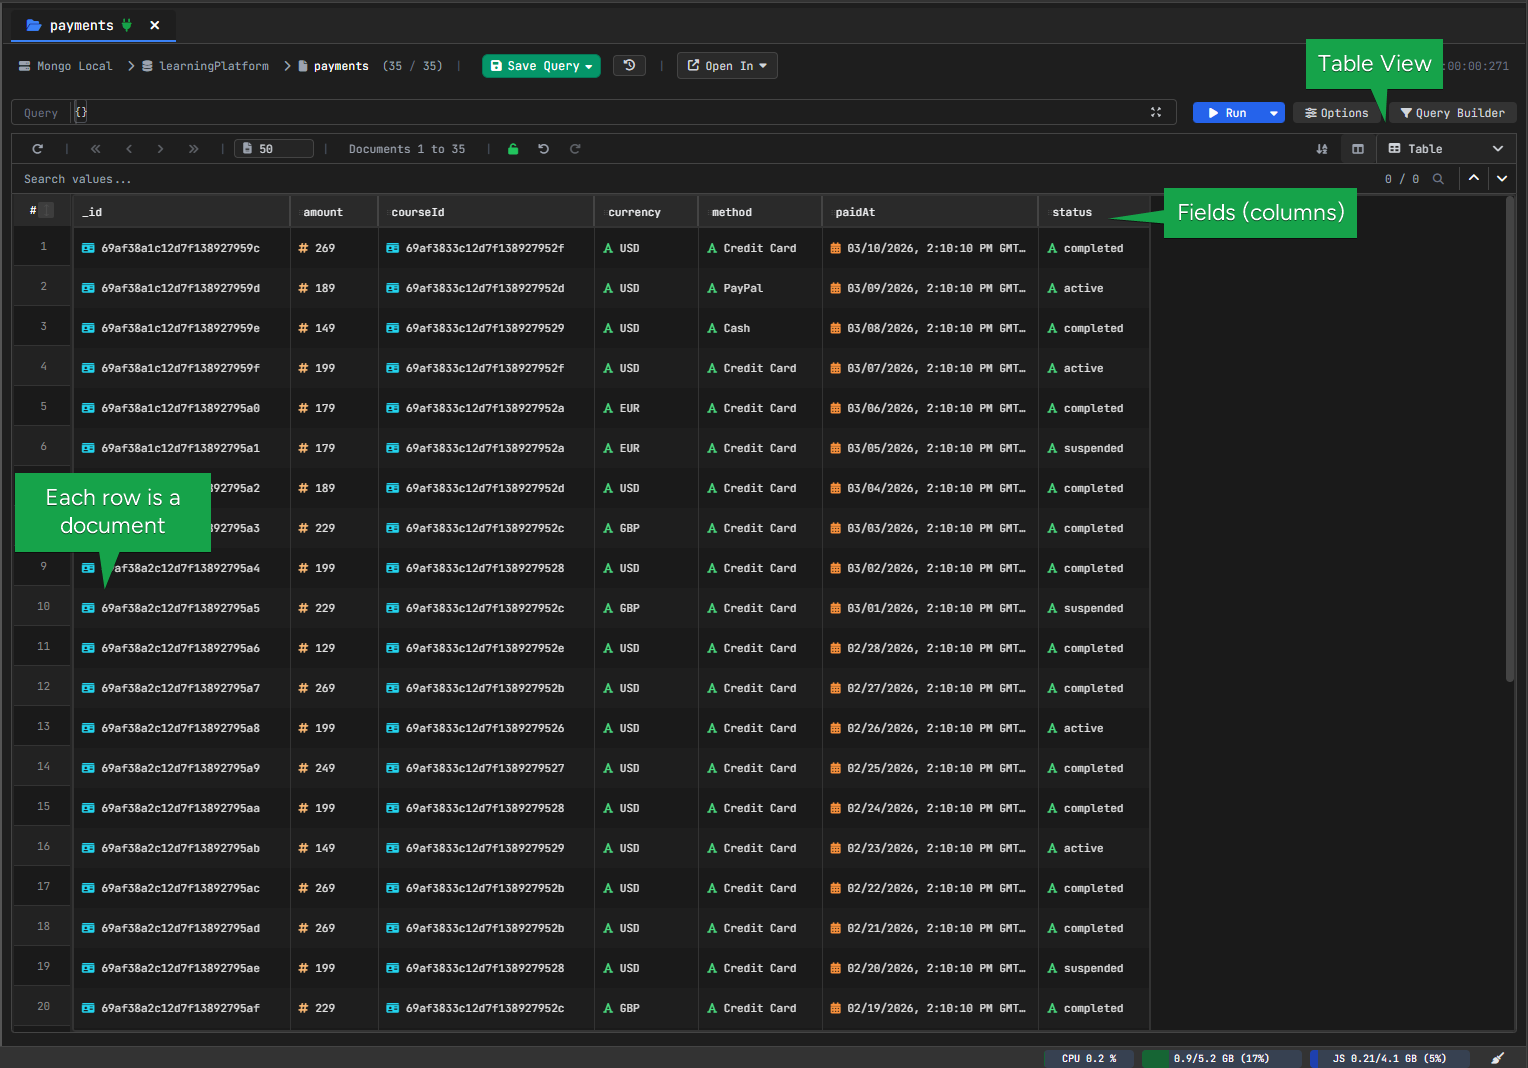This screenshot has height=1068, width=1528.
Task: Select GBP currency in row 8
Action: coord(646,528)
